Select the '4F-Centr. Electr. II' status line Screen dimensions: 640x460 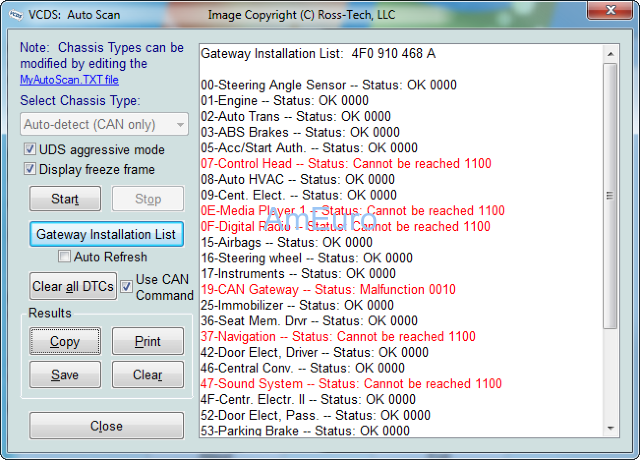pos(308,400)
